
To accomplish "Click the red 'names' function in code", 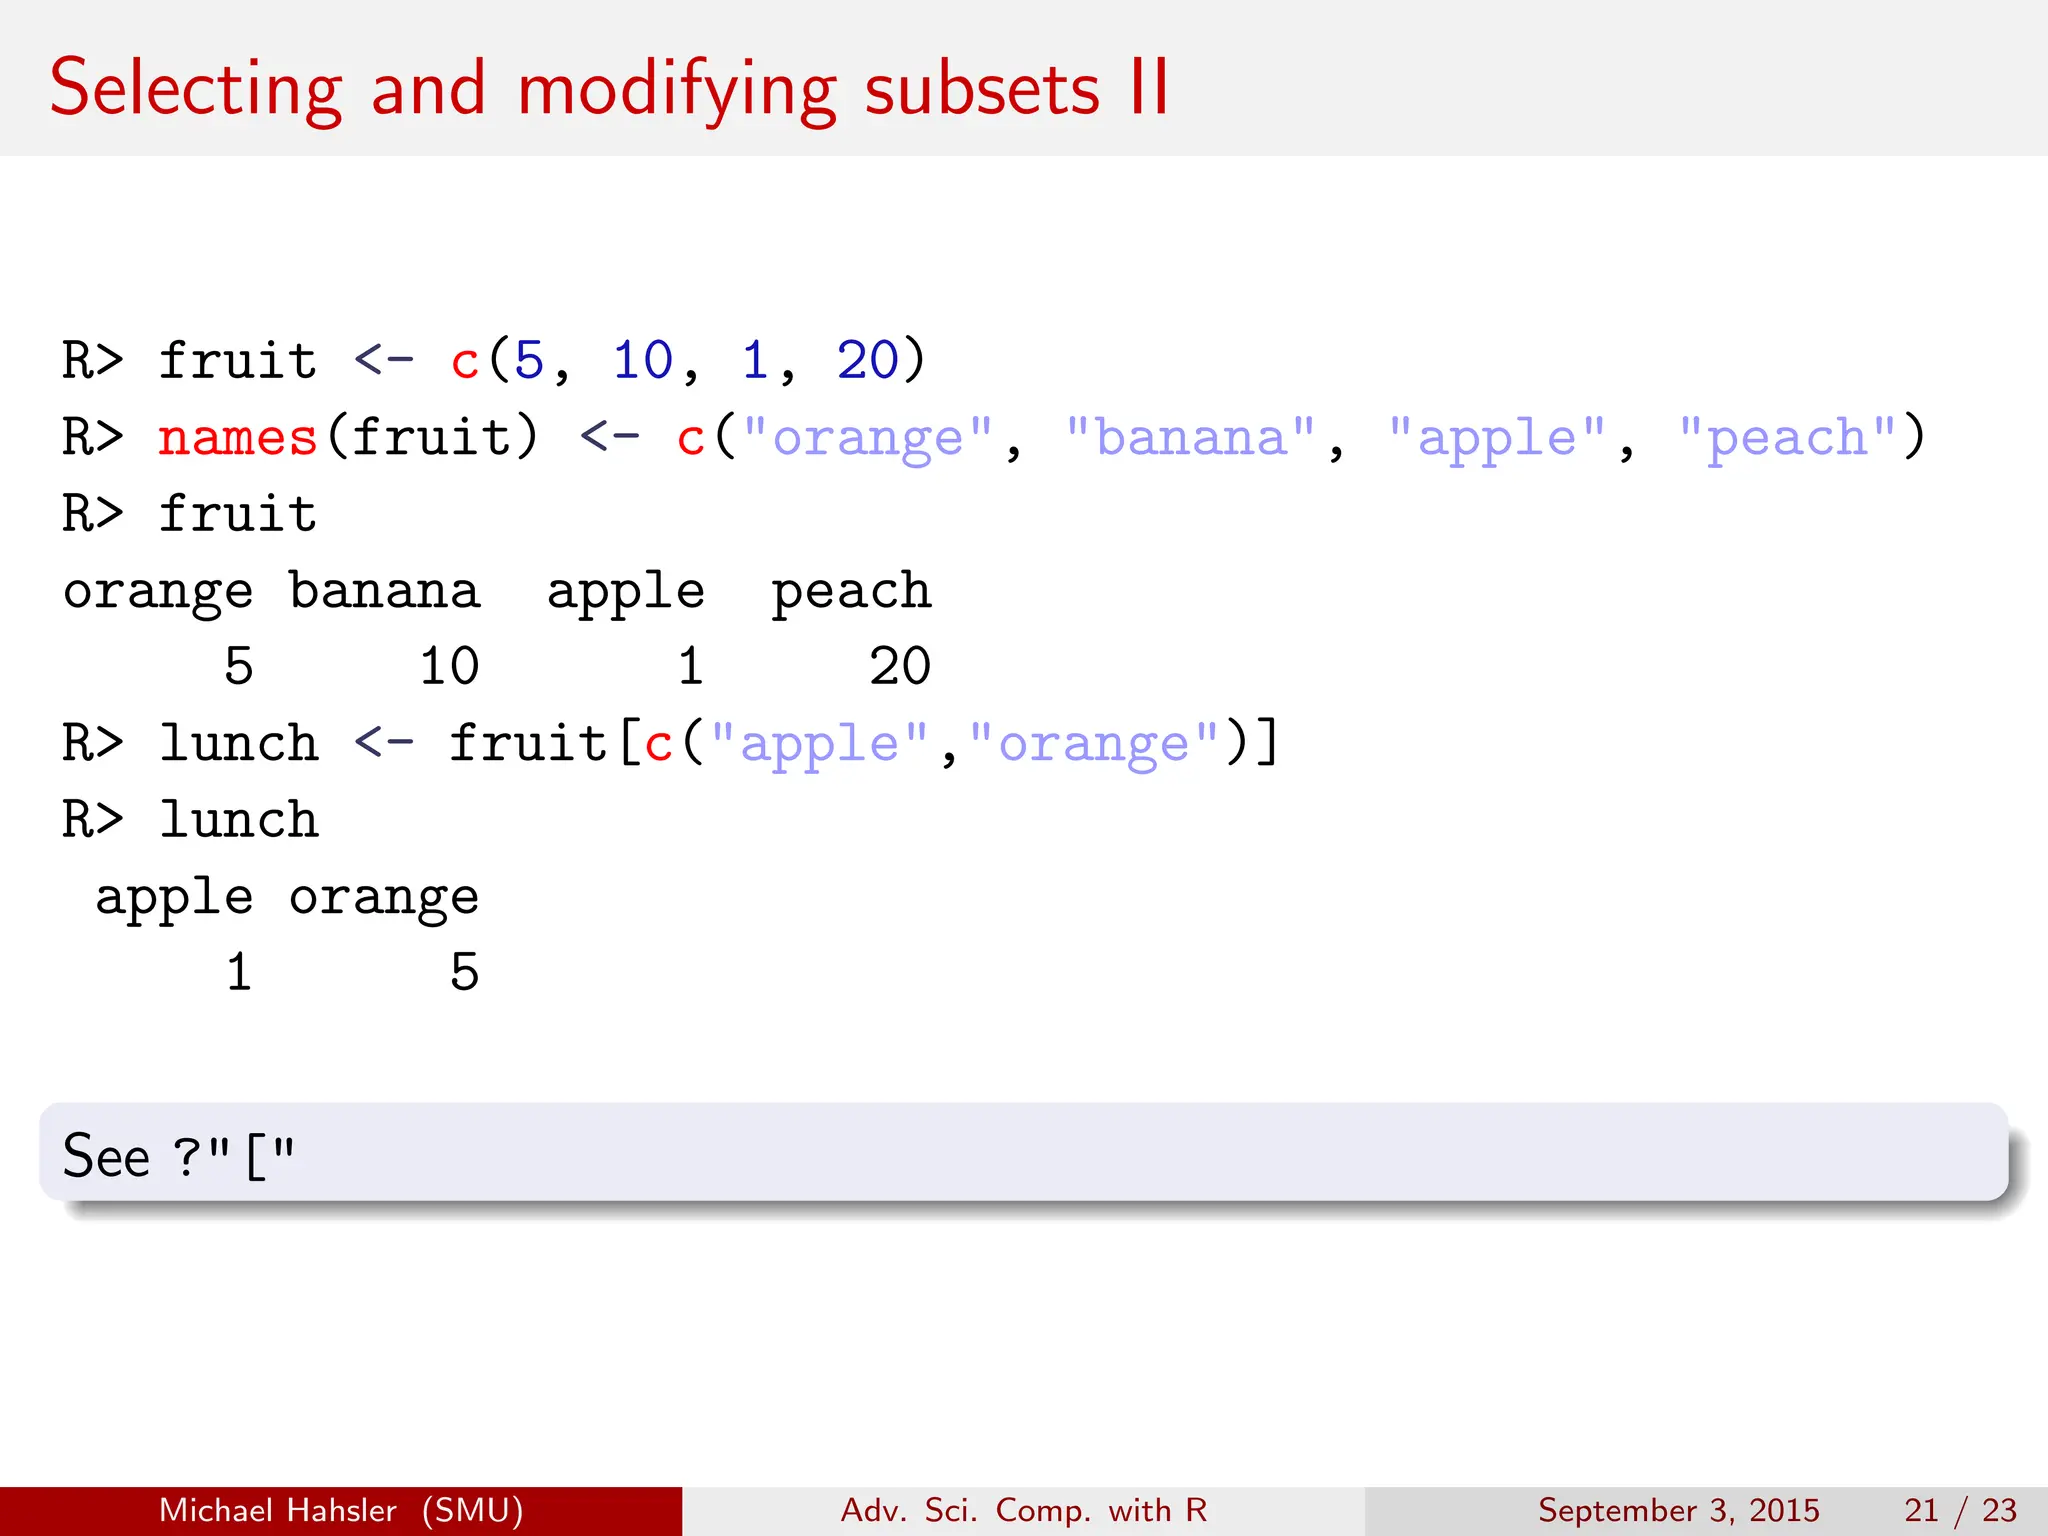I will [x=238, y=438].
